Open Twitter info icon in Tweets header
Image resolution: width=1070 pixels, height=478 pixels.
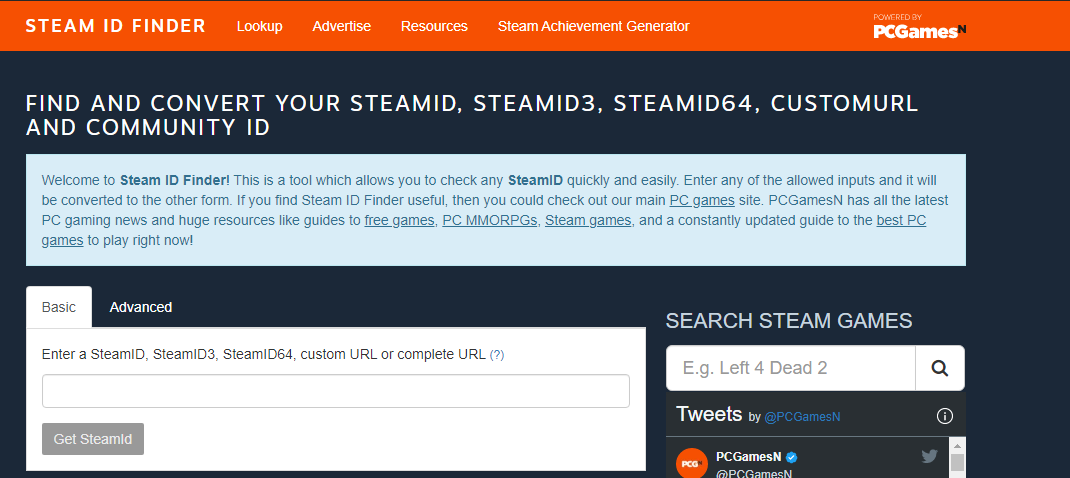coord(944,416)
